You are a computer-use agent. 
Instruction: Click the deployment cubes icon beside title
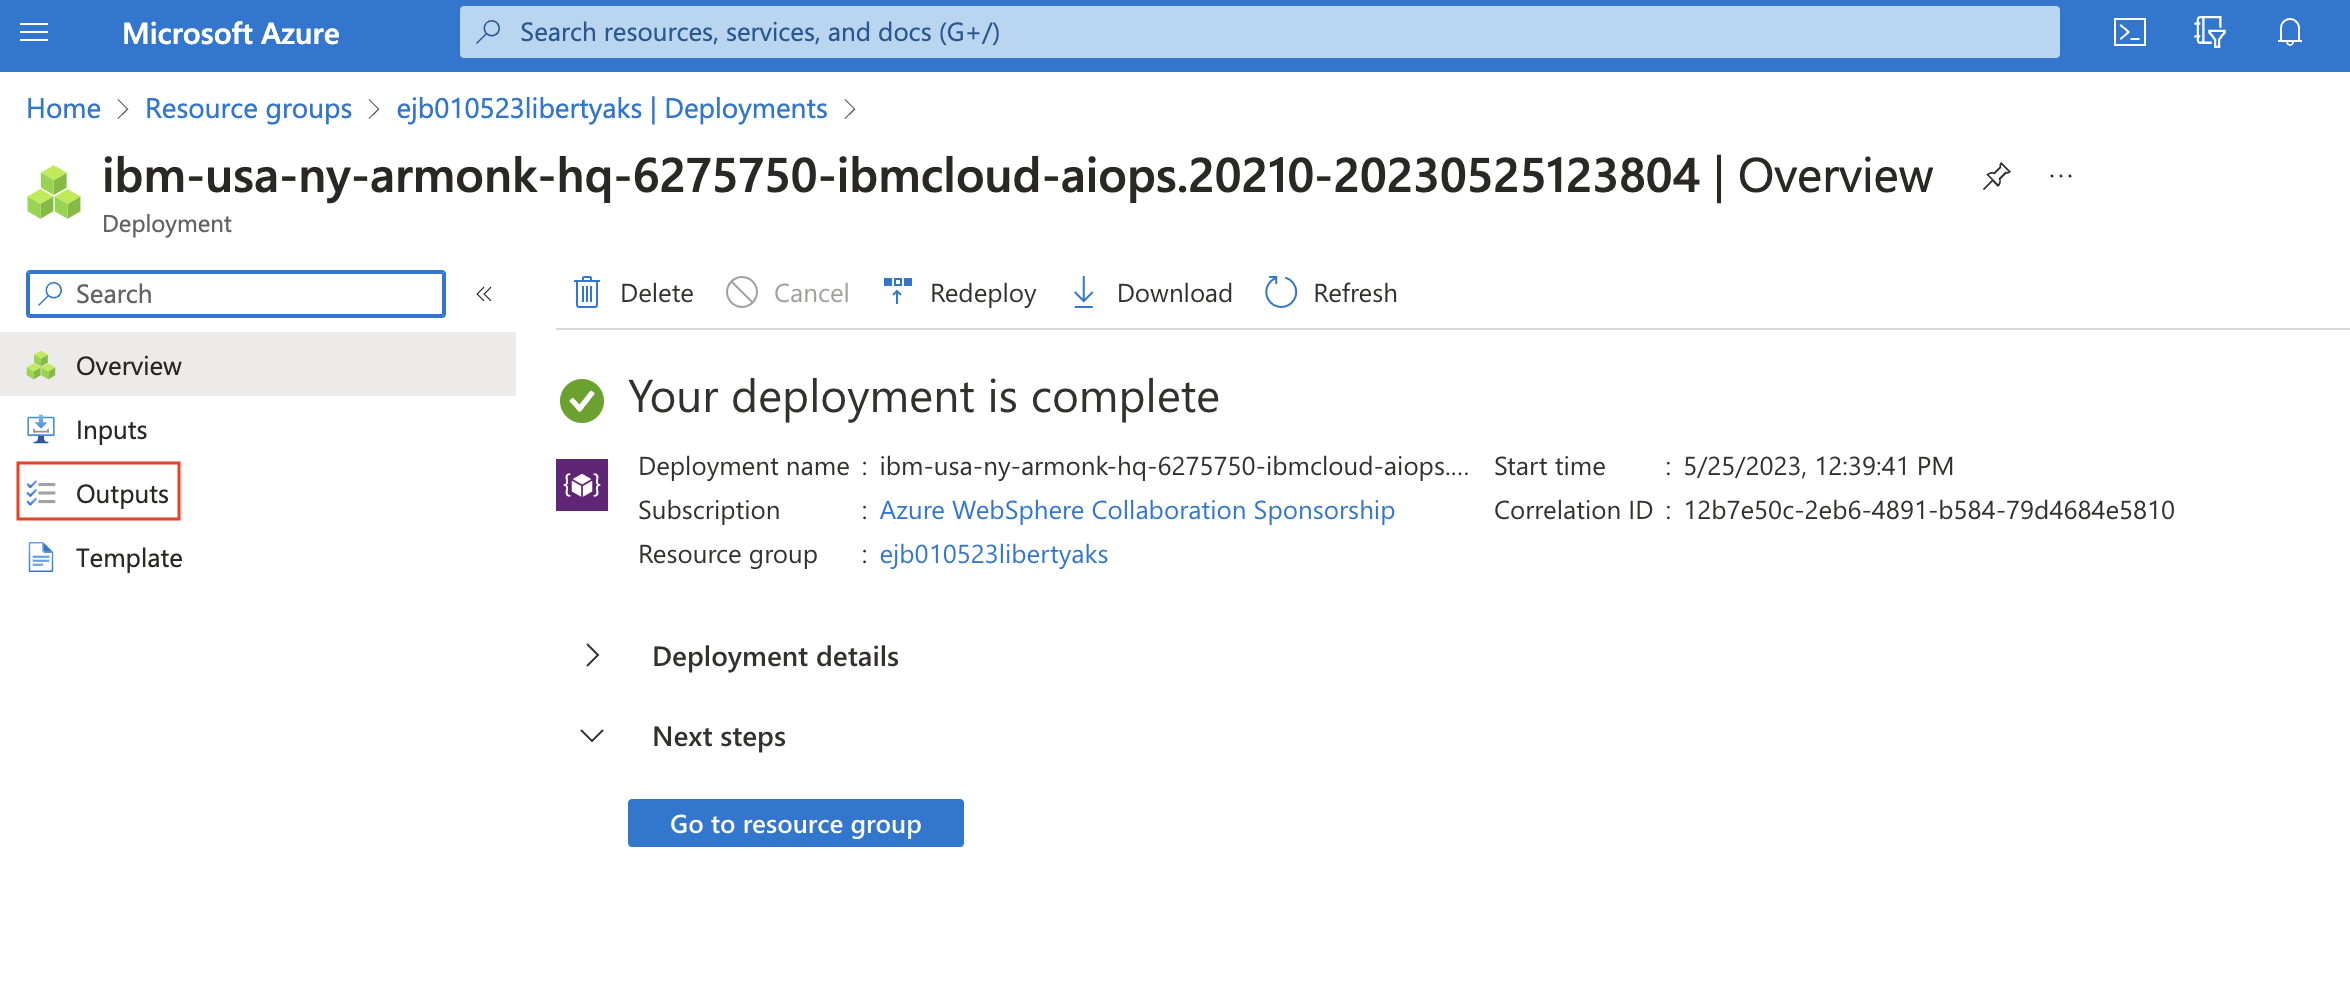pos(54,193)
